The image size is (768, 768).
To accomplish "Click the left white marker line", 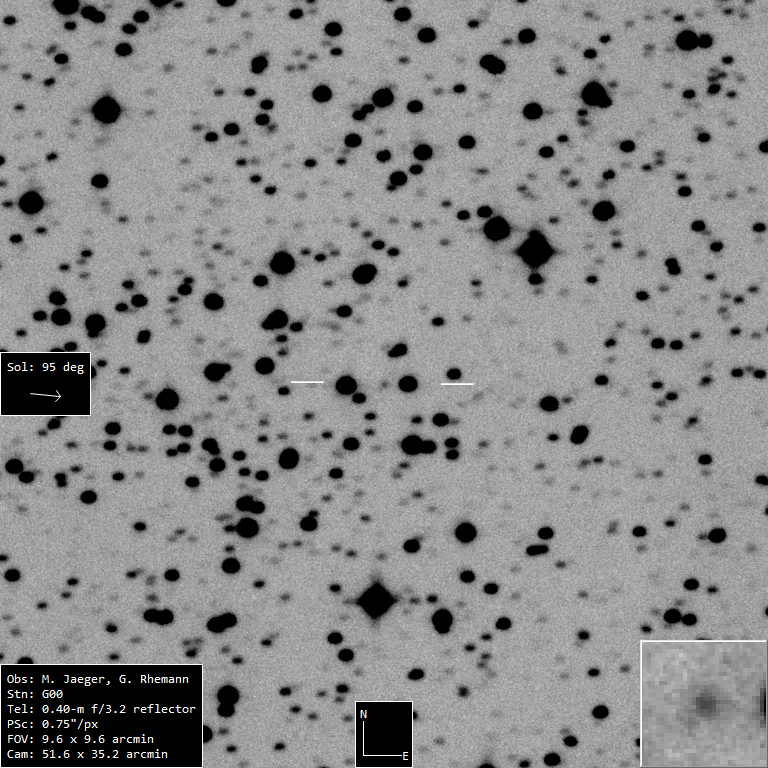I will coord(307,382).
